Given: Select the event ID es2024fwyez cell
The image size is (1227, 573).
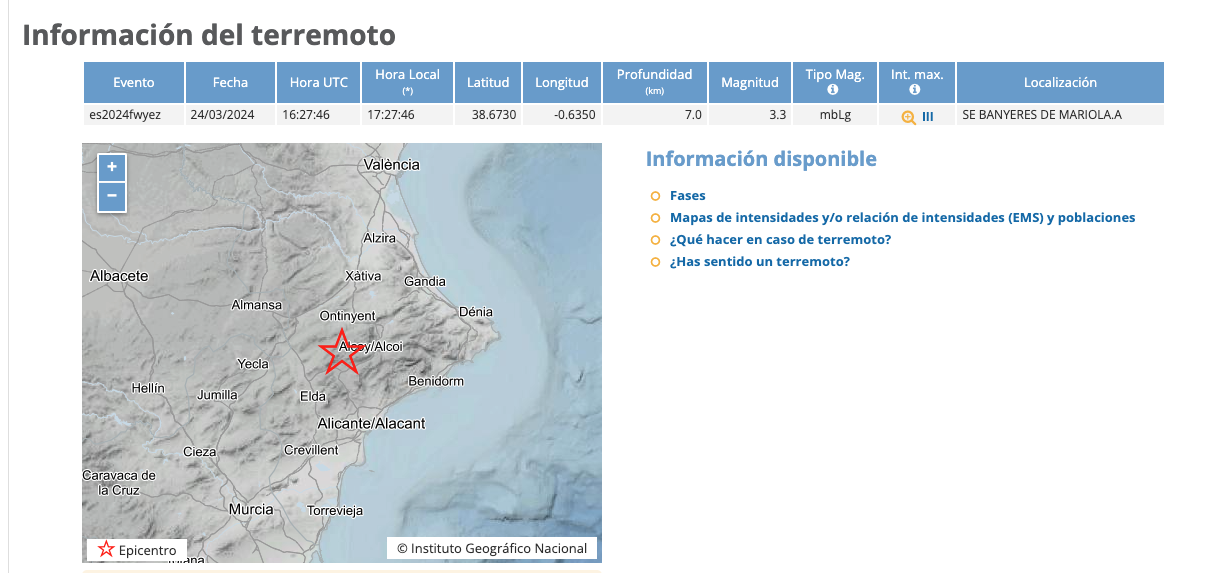Looking at the screenshot, I should [x=125, y=115].
